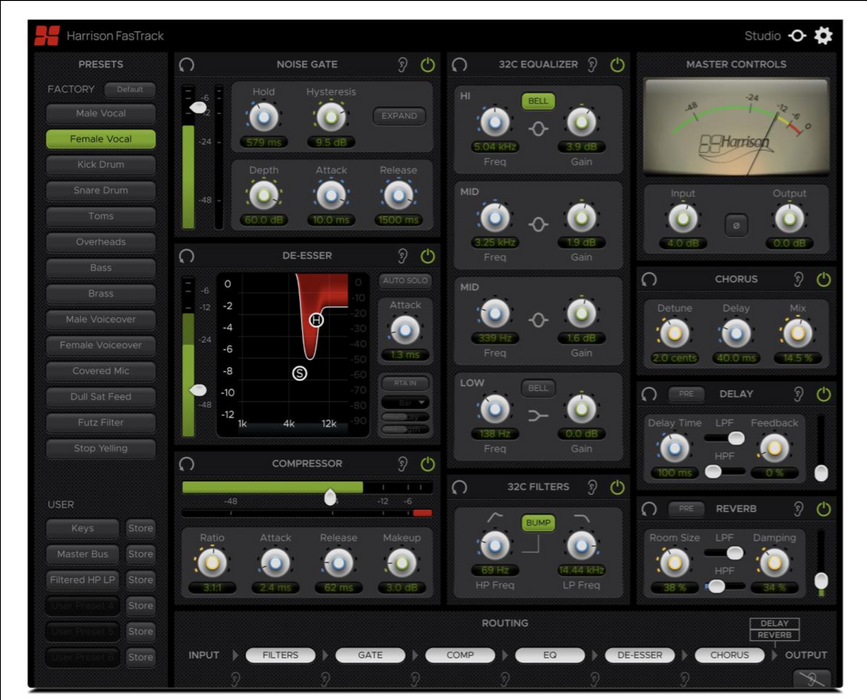Click the EXPAND button in Noise Gate
867x700 pixels.
point(399,116)
